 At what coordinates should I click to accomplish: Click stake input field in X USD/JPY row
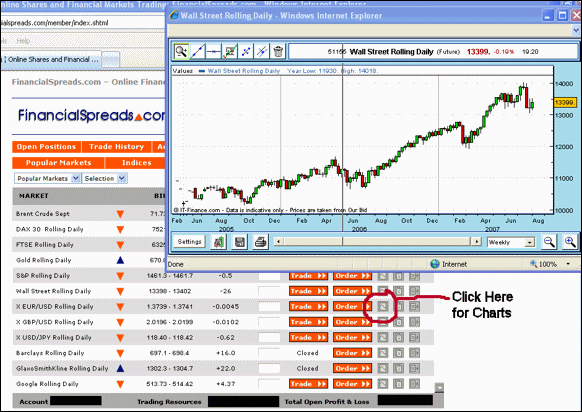click(x=269, y=337)
